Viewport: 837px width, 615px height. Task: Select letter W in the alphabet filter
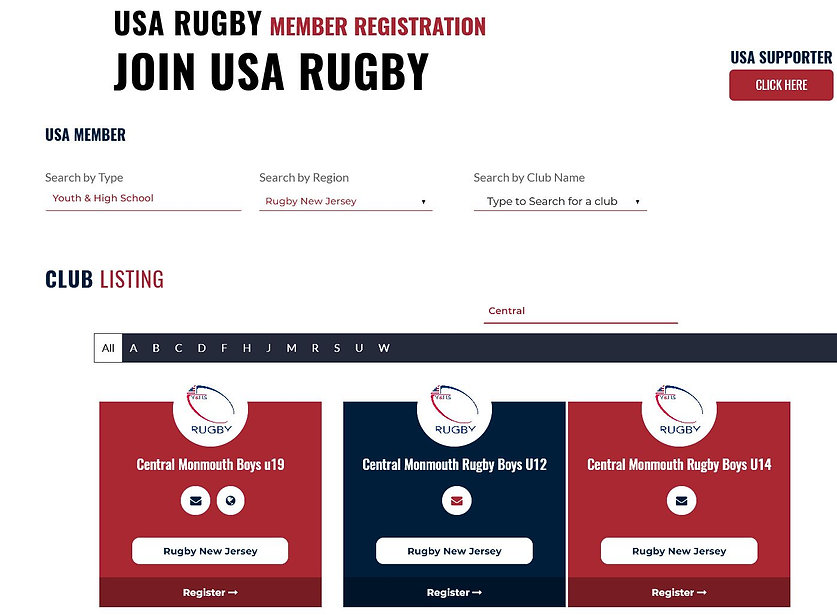coord(384,348)
